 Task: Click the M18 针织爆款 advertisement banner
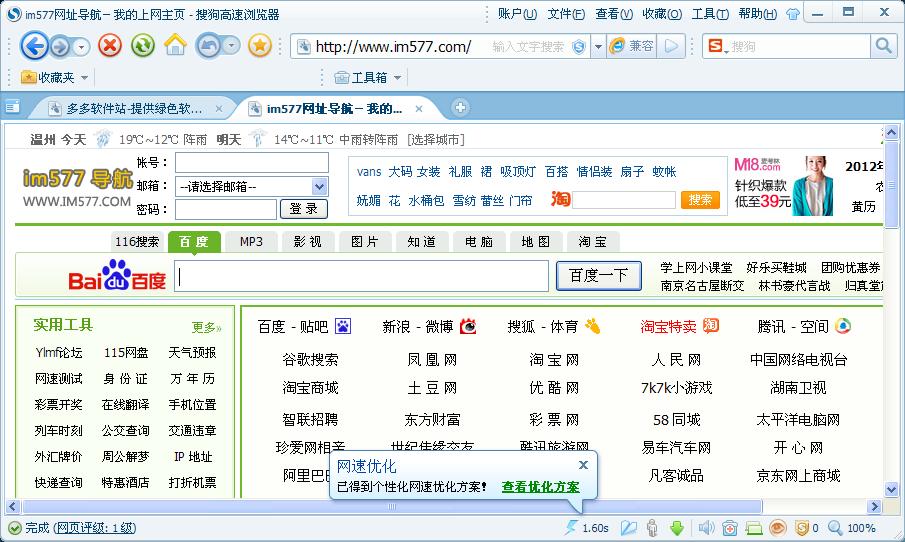pyautogui.click(x=784, y=185)
